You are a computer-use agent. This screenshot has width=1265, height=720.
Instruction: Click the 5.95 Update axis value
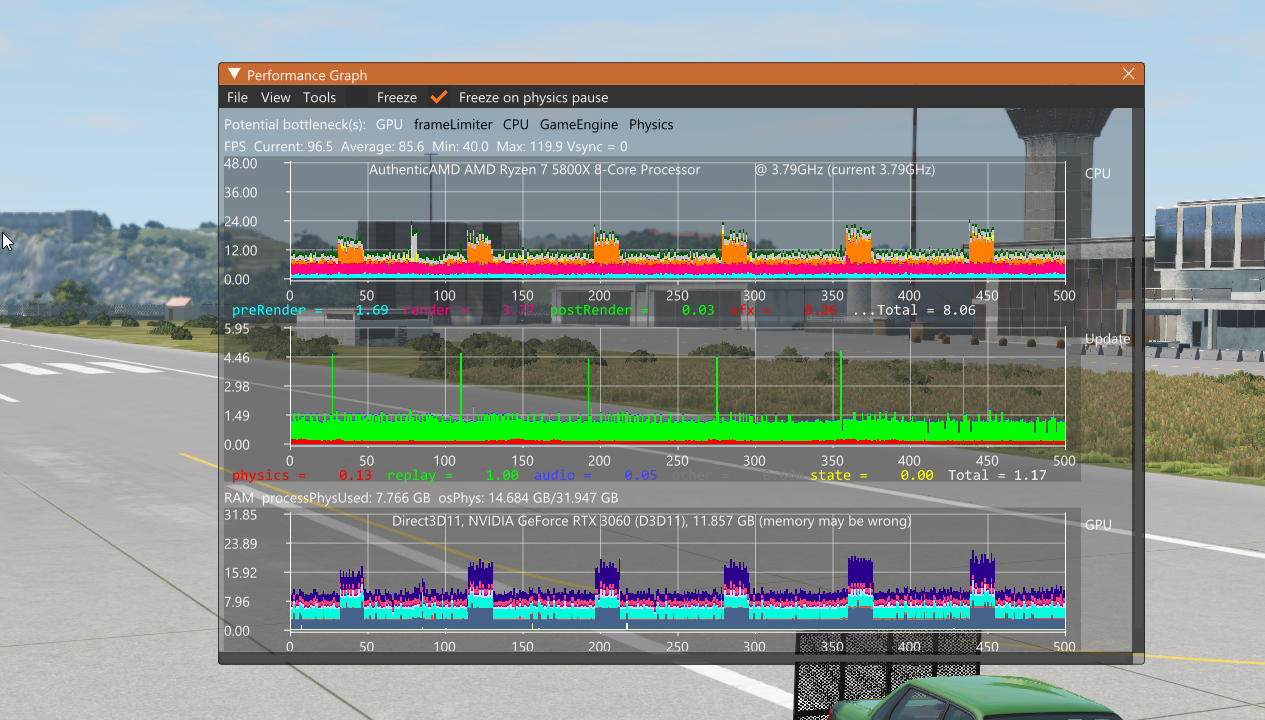(237, 328)
